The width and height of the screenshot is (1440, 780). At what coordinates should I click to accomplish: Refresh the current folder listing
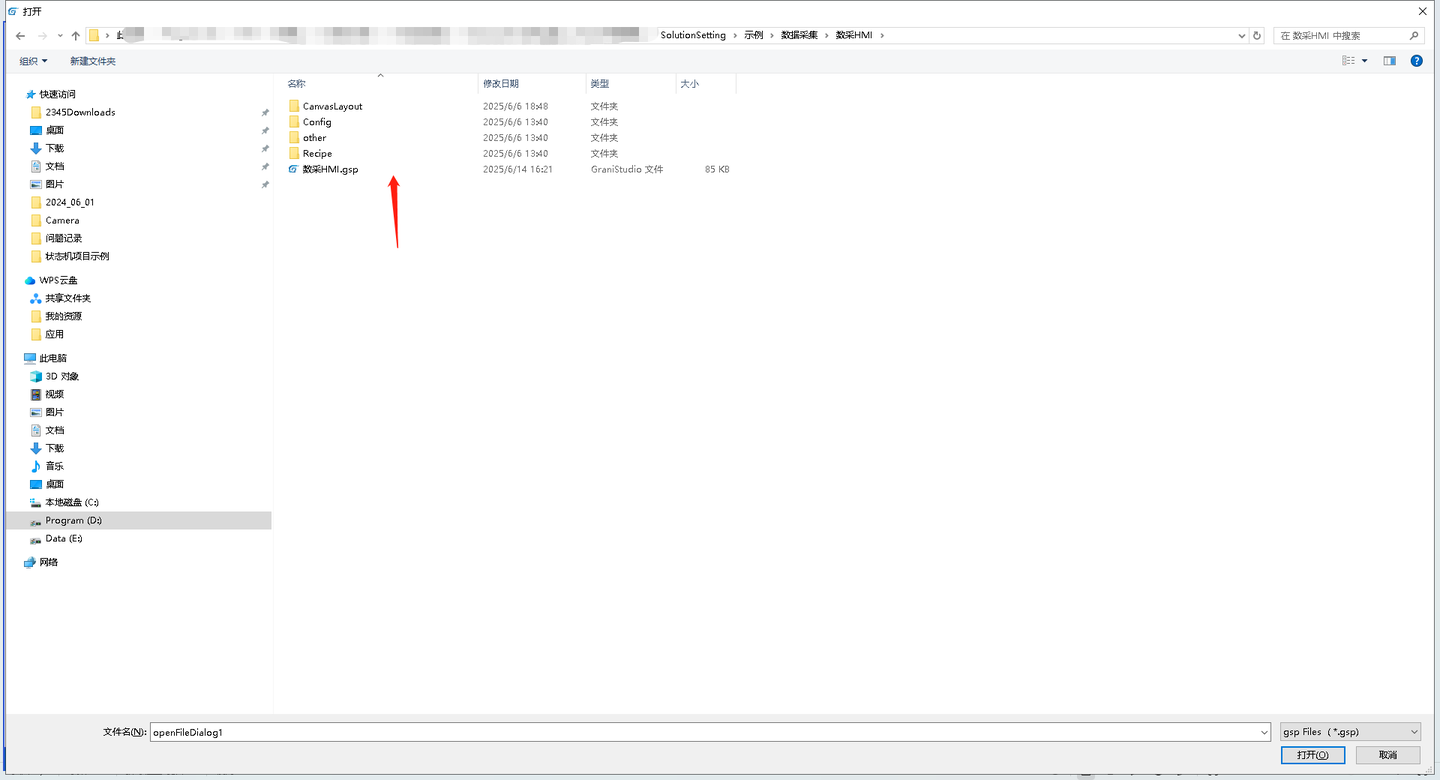point(1257,35)
